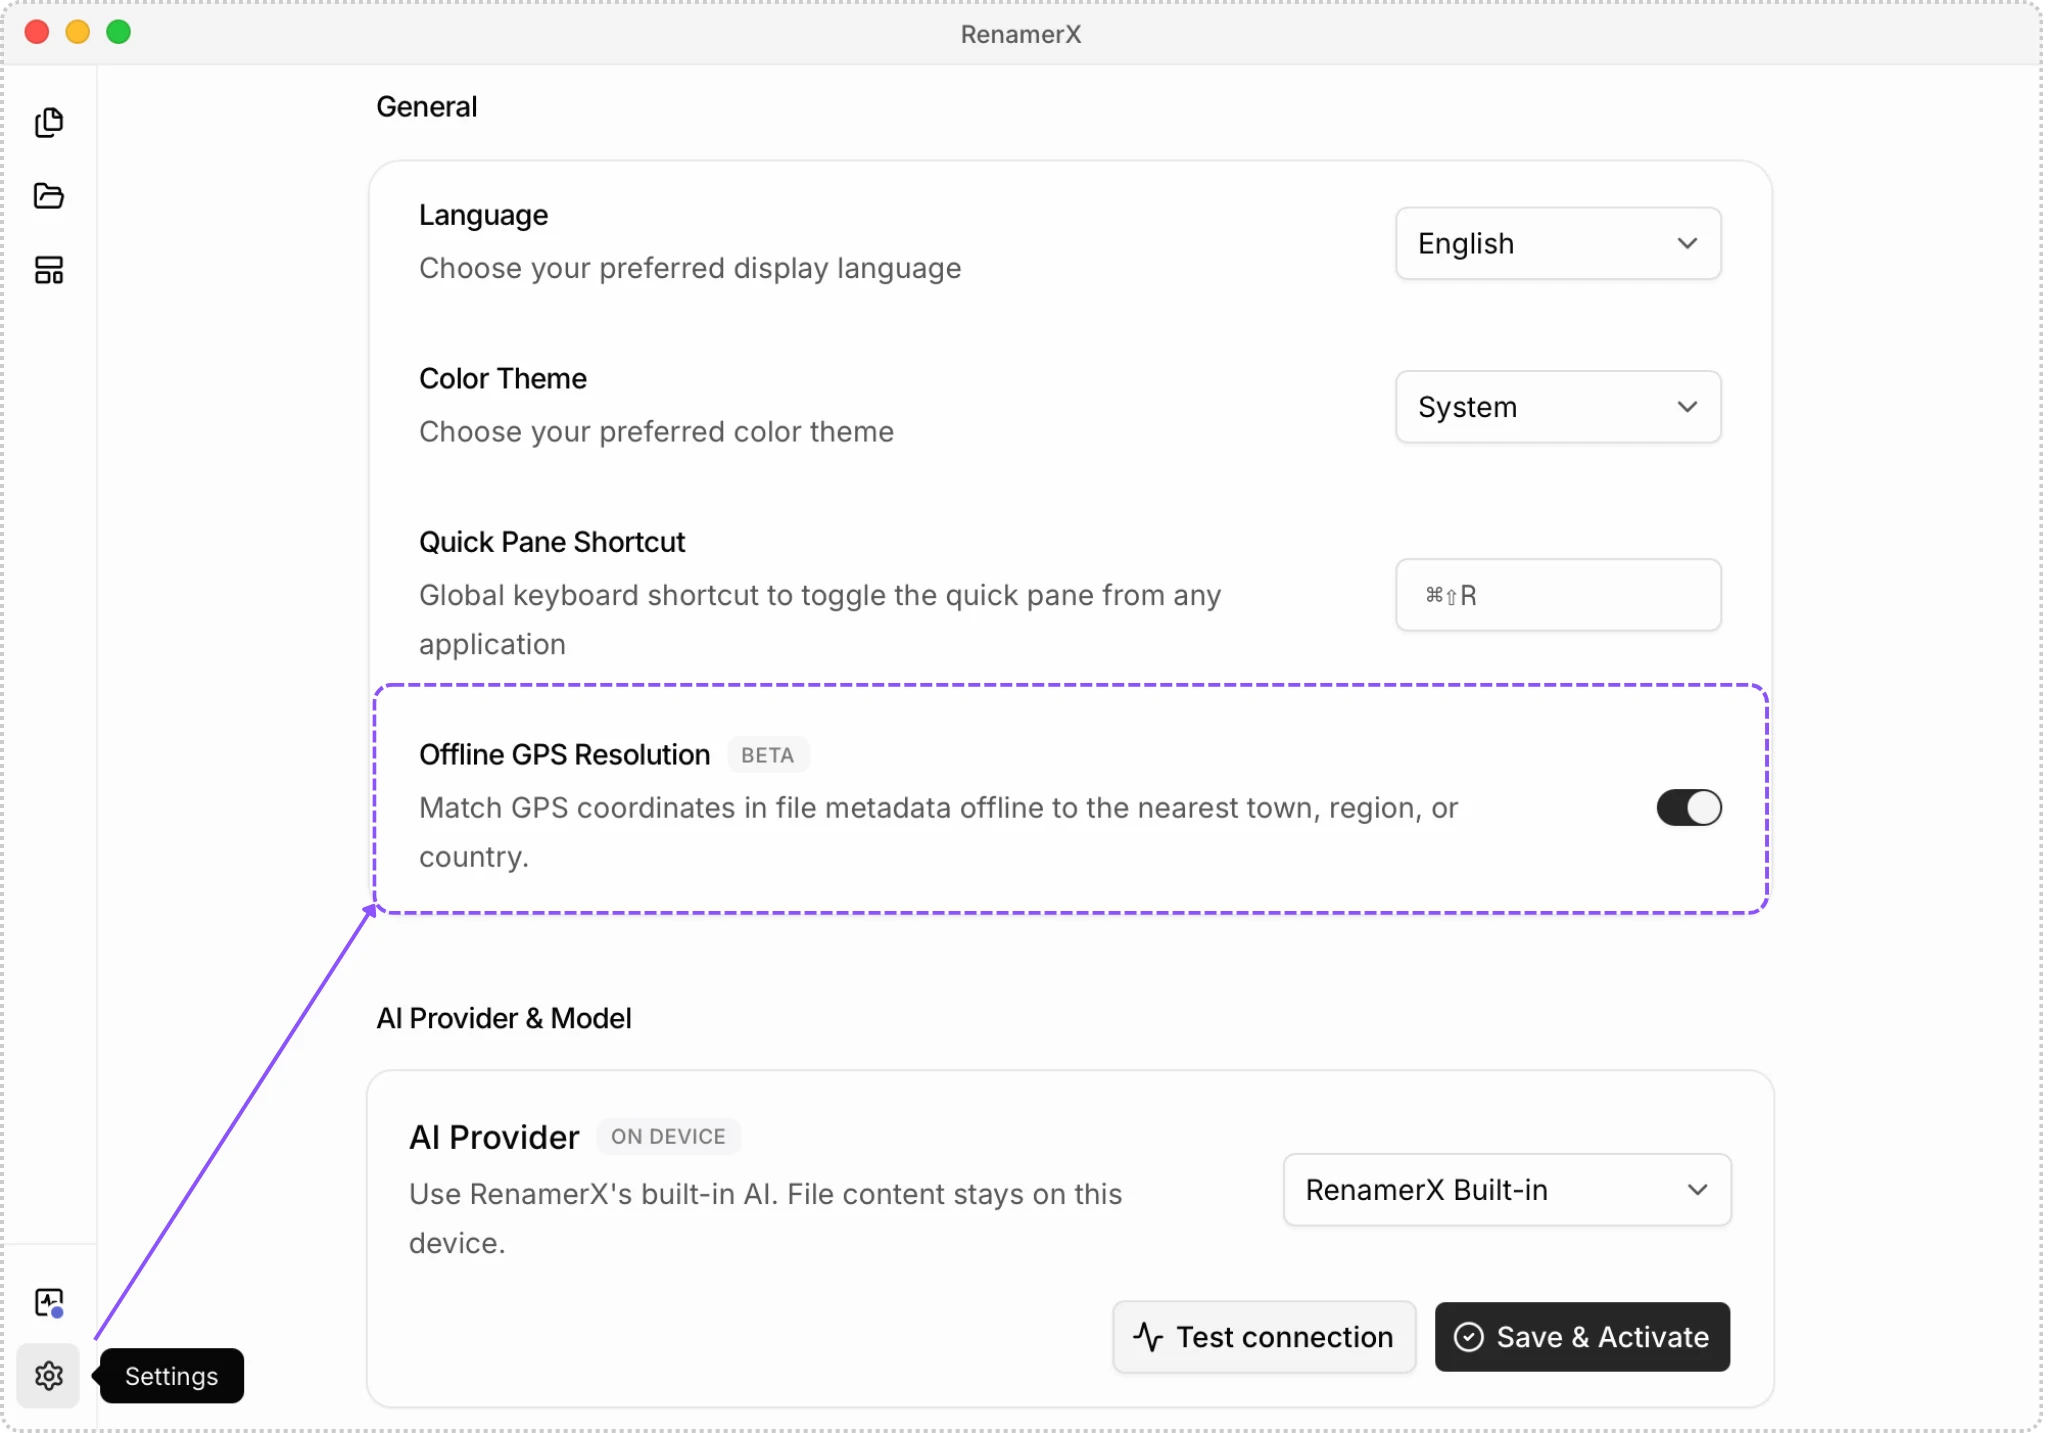This screenshot has width=2048, height=1433.
Task: Click the Color Theme setting label
Action: (503, 379)
